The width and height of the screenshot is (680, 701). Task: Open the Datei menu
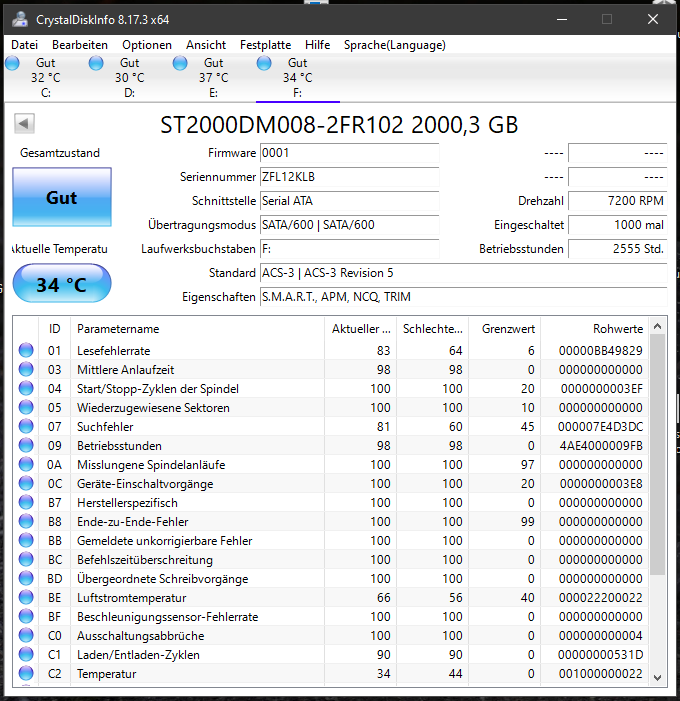(x=24, y=45)
